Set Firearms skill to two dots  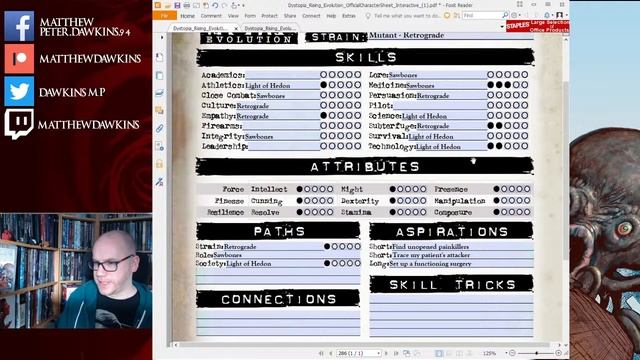(332, 126)
